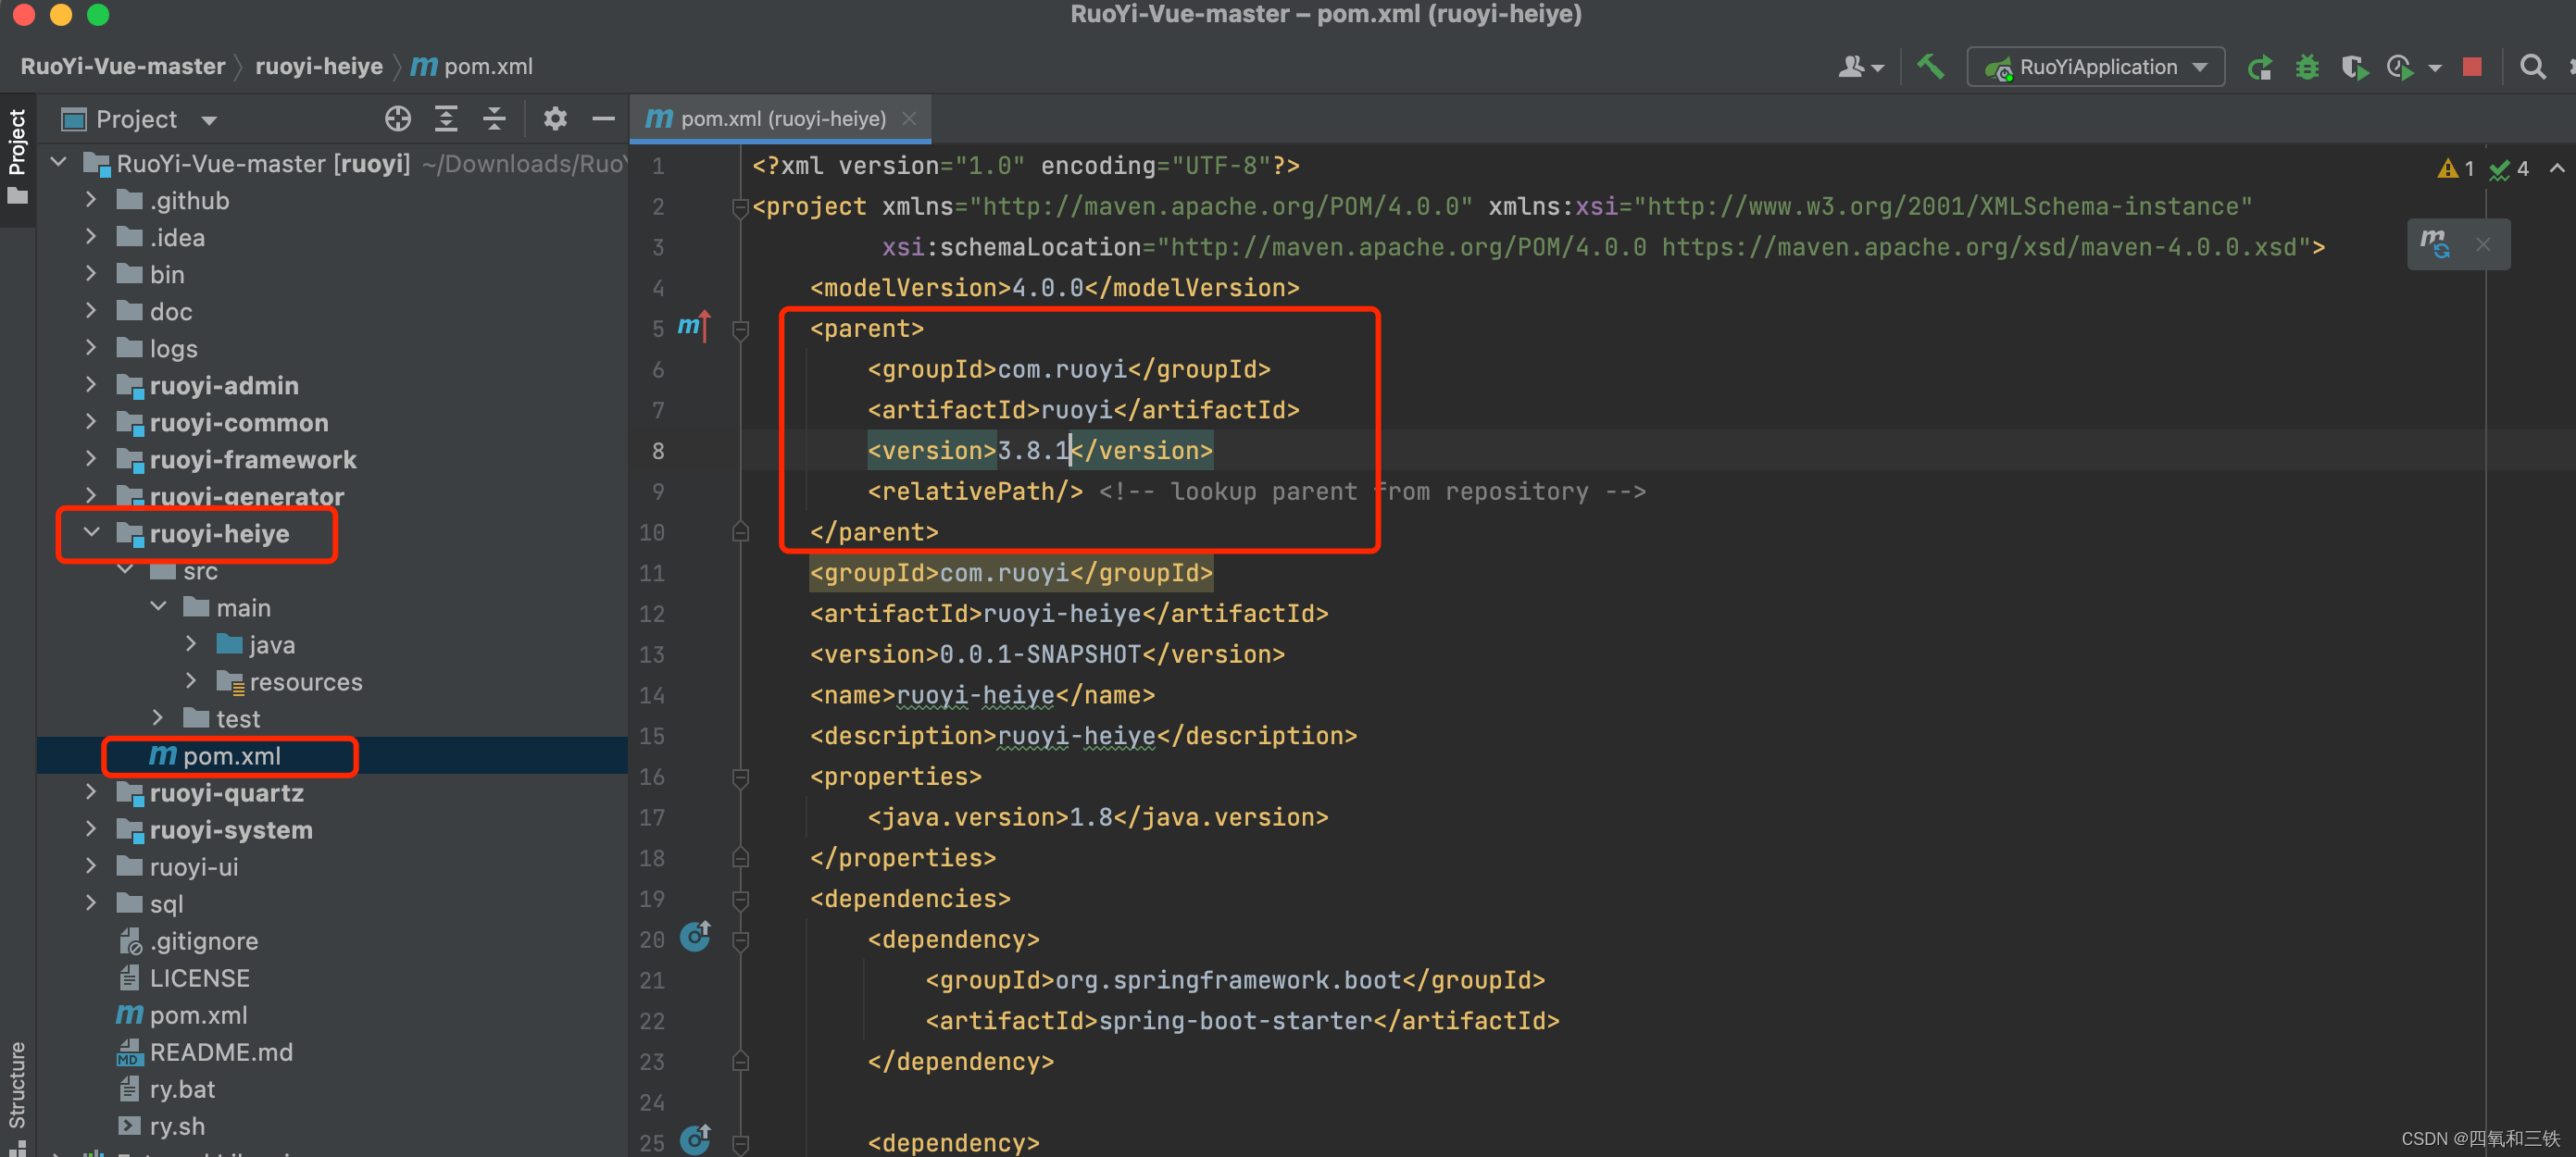
Task: Collapse the ruoyi-heiye module
Action: (91, 533)
